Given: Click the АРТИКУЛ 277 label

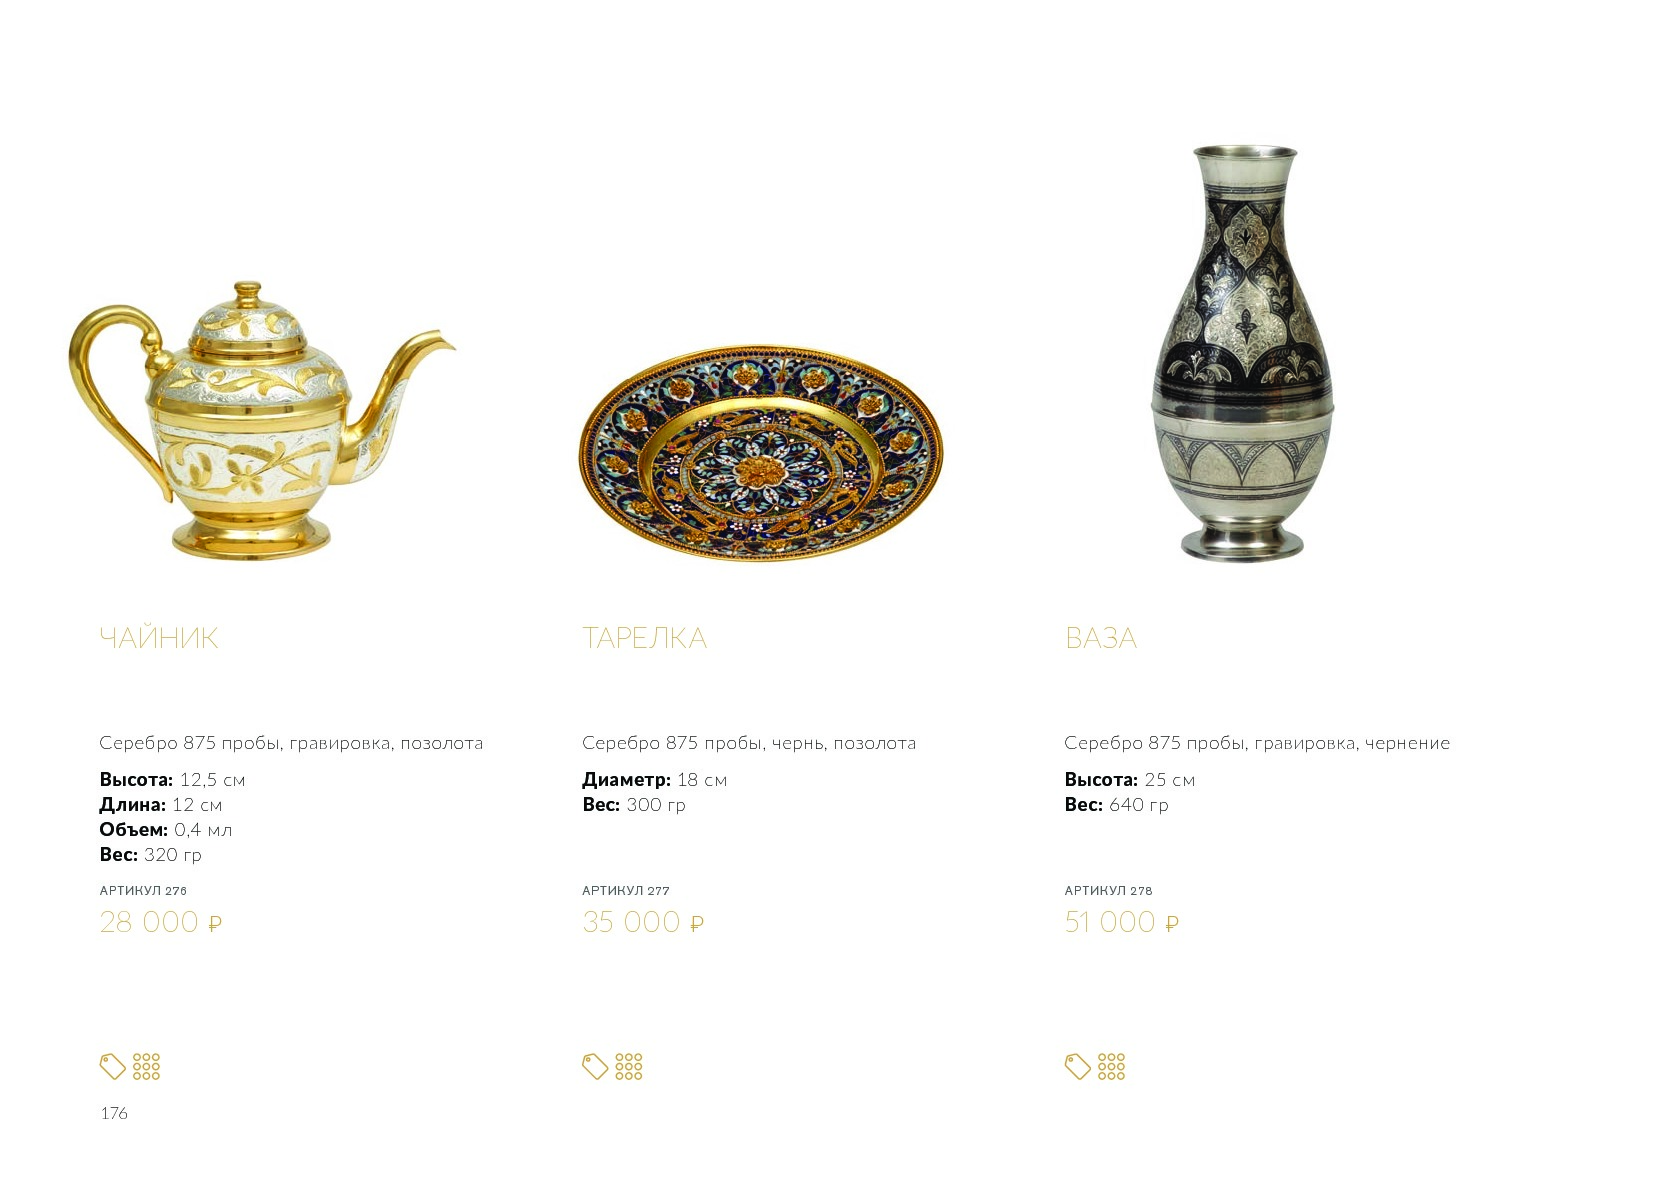Looking at the screenshot, I should pos(626,890).
